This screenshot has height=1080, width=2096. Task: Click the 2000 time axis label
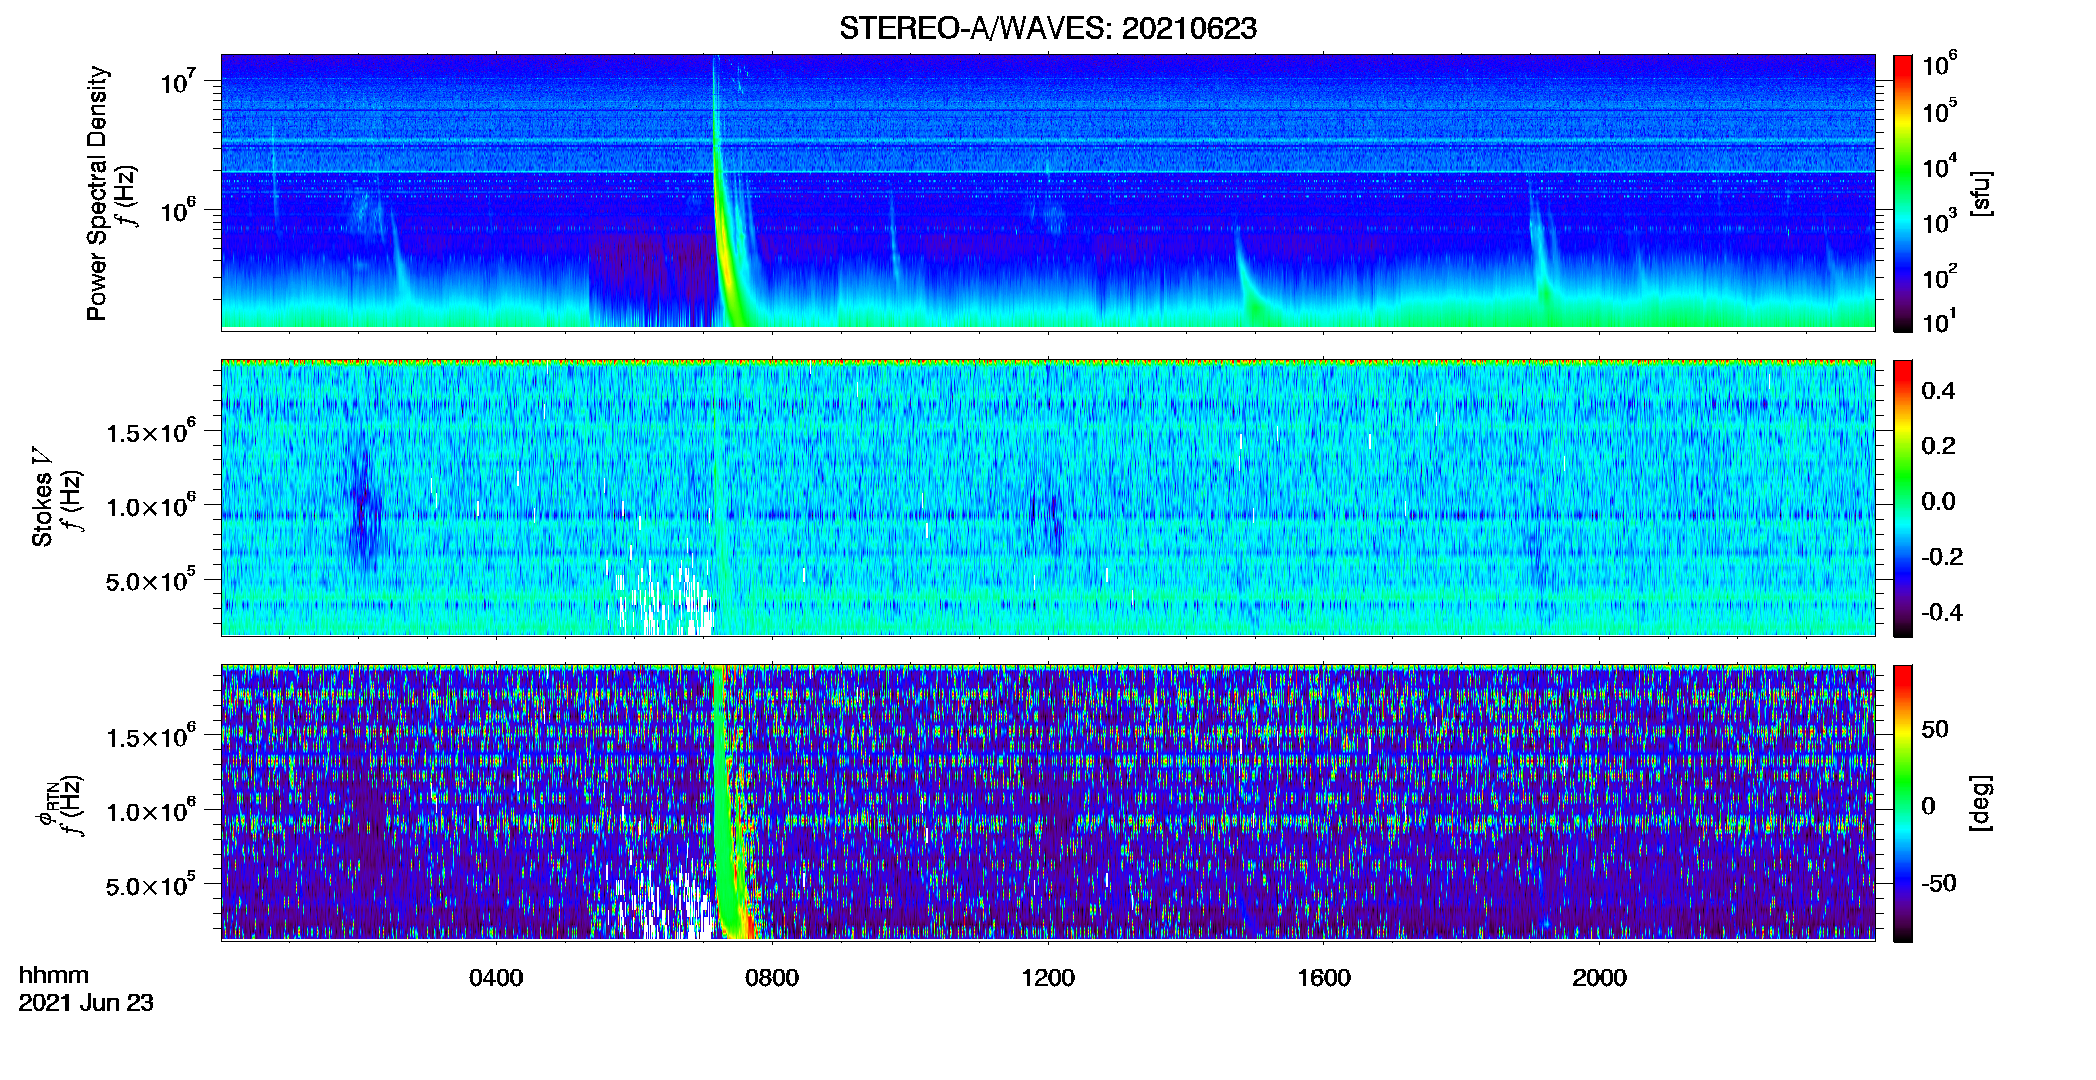1599,978
